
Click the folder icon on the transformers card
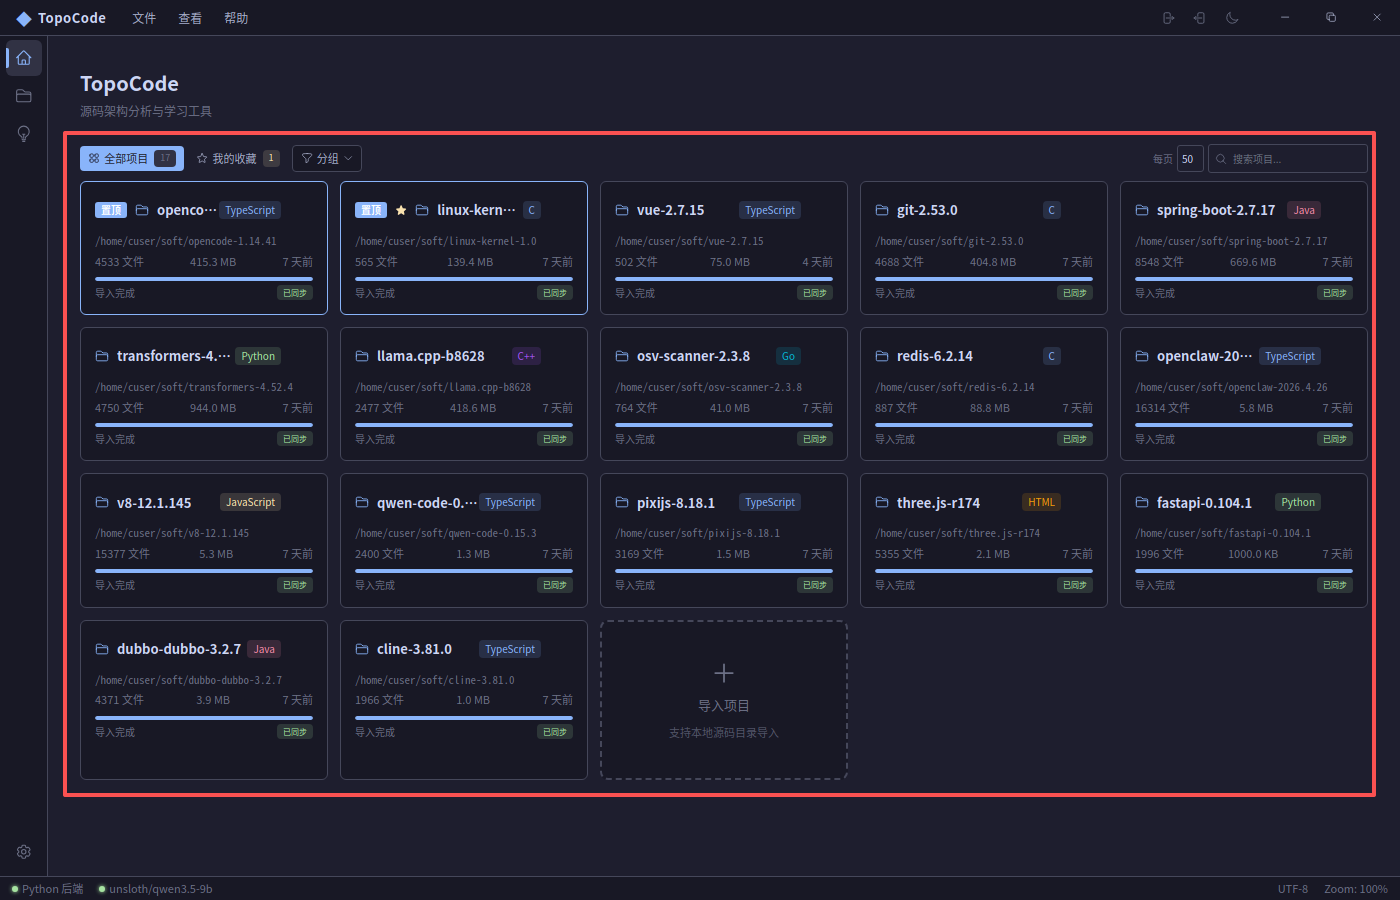point(102,356)
